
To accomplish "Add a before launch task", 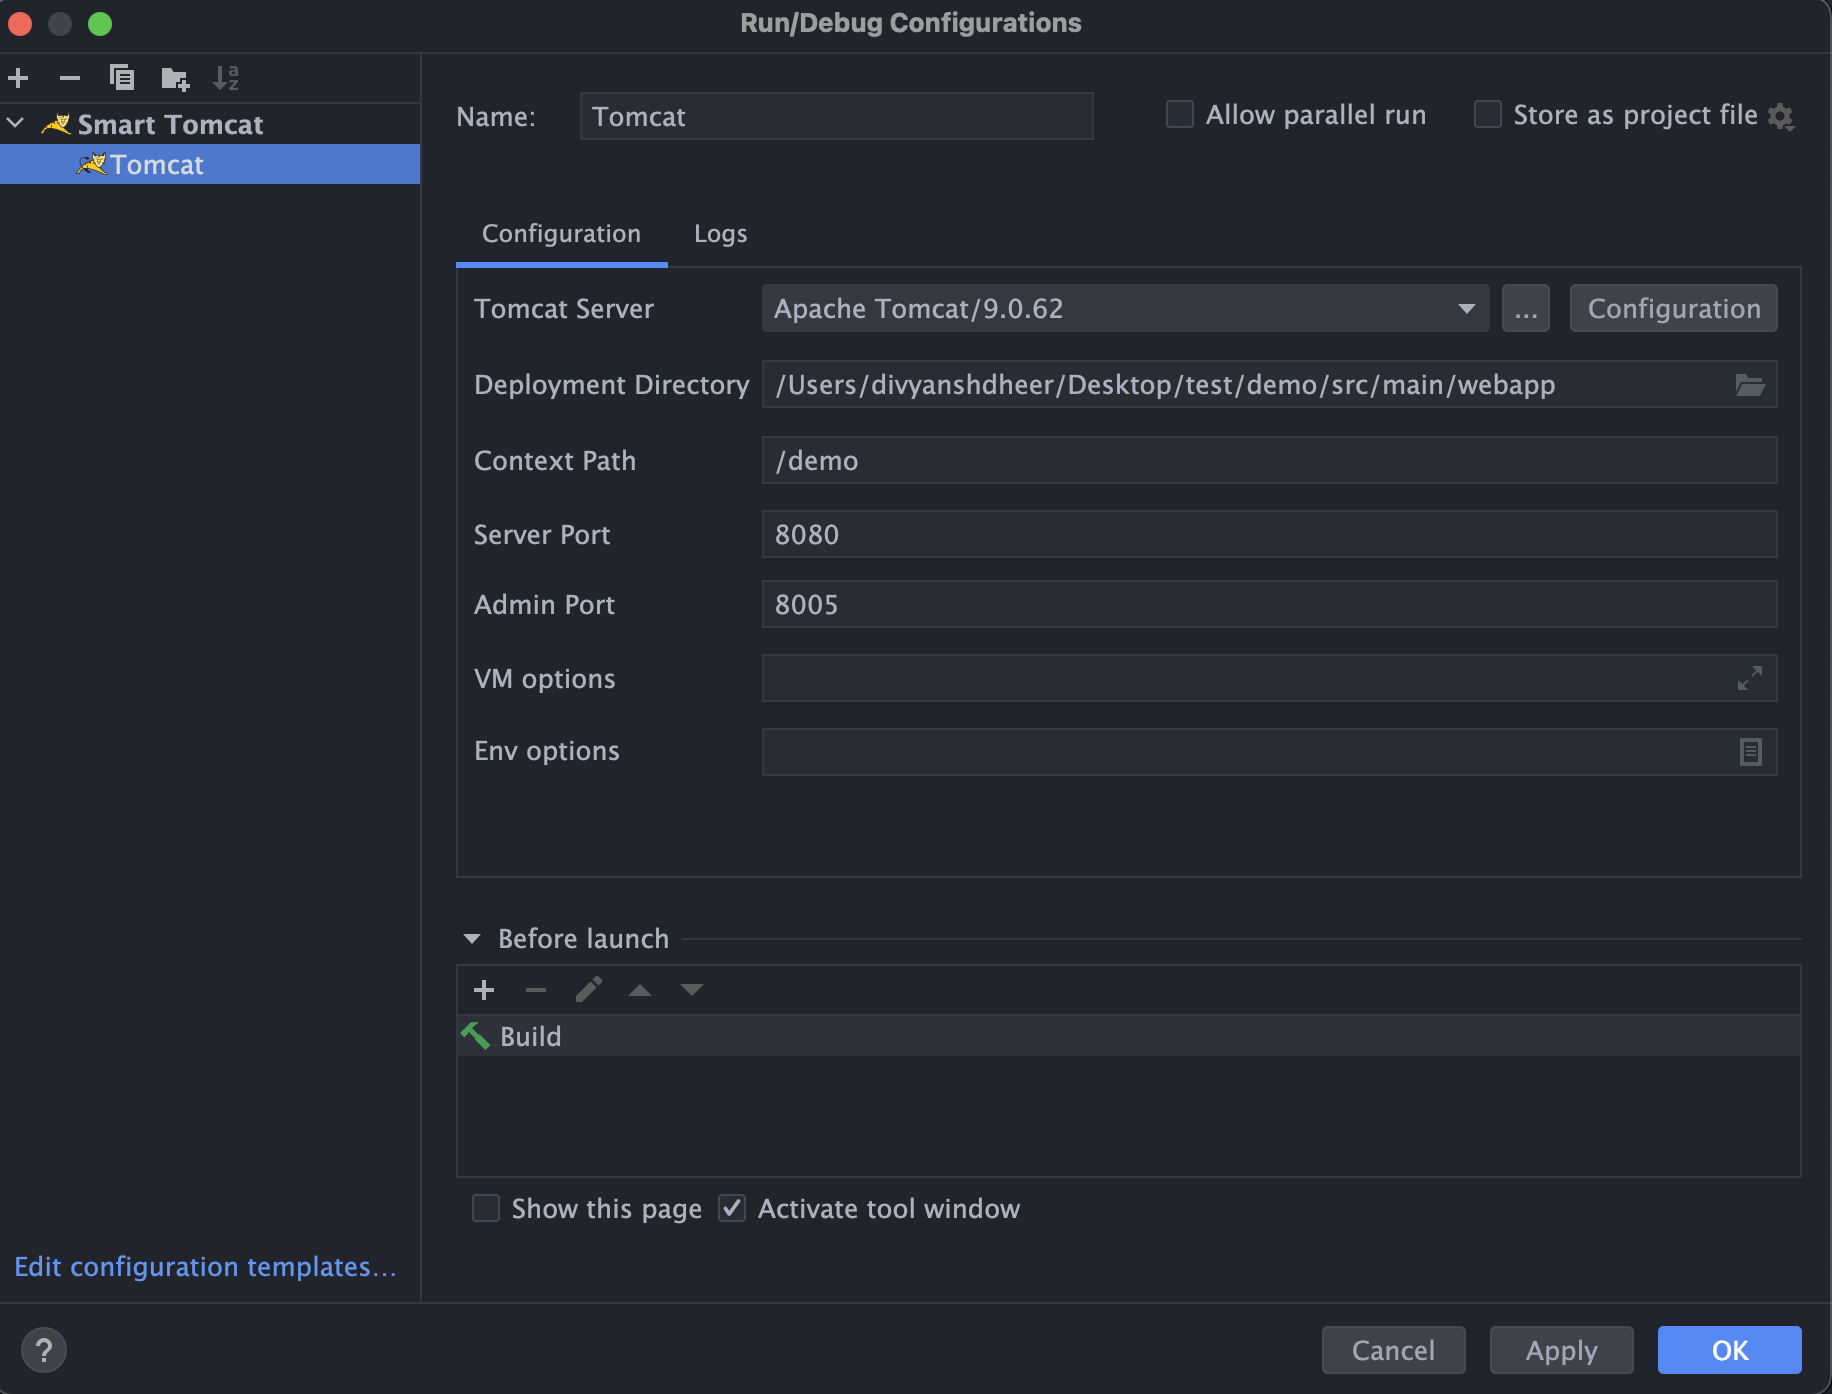I will pyautogui.click(x=484, y=990).
